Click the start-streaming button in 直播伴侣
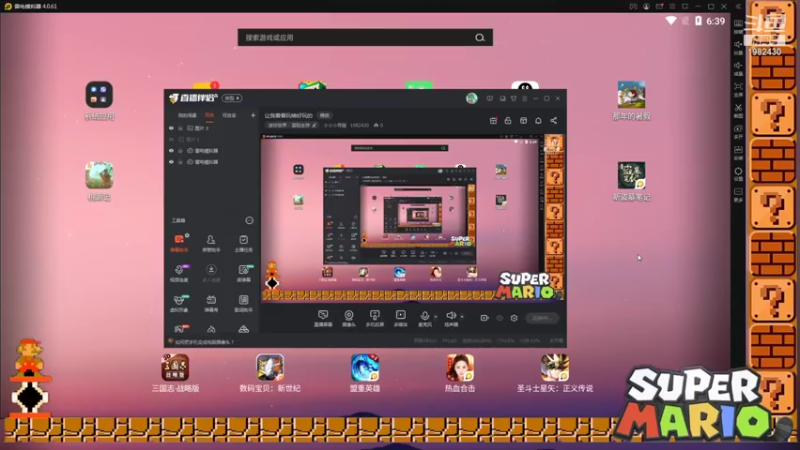This screenshot has width=800, height=450. pyautogui.click(x=542, y=318)
